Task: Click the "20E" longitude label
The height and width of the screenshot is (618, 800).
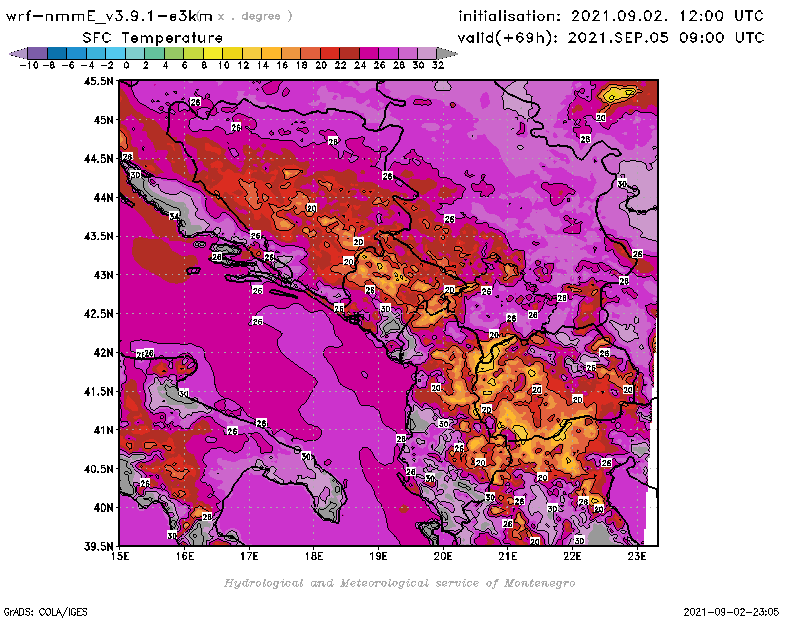Action: coord(443,556)
